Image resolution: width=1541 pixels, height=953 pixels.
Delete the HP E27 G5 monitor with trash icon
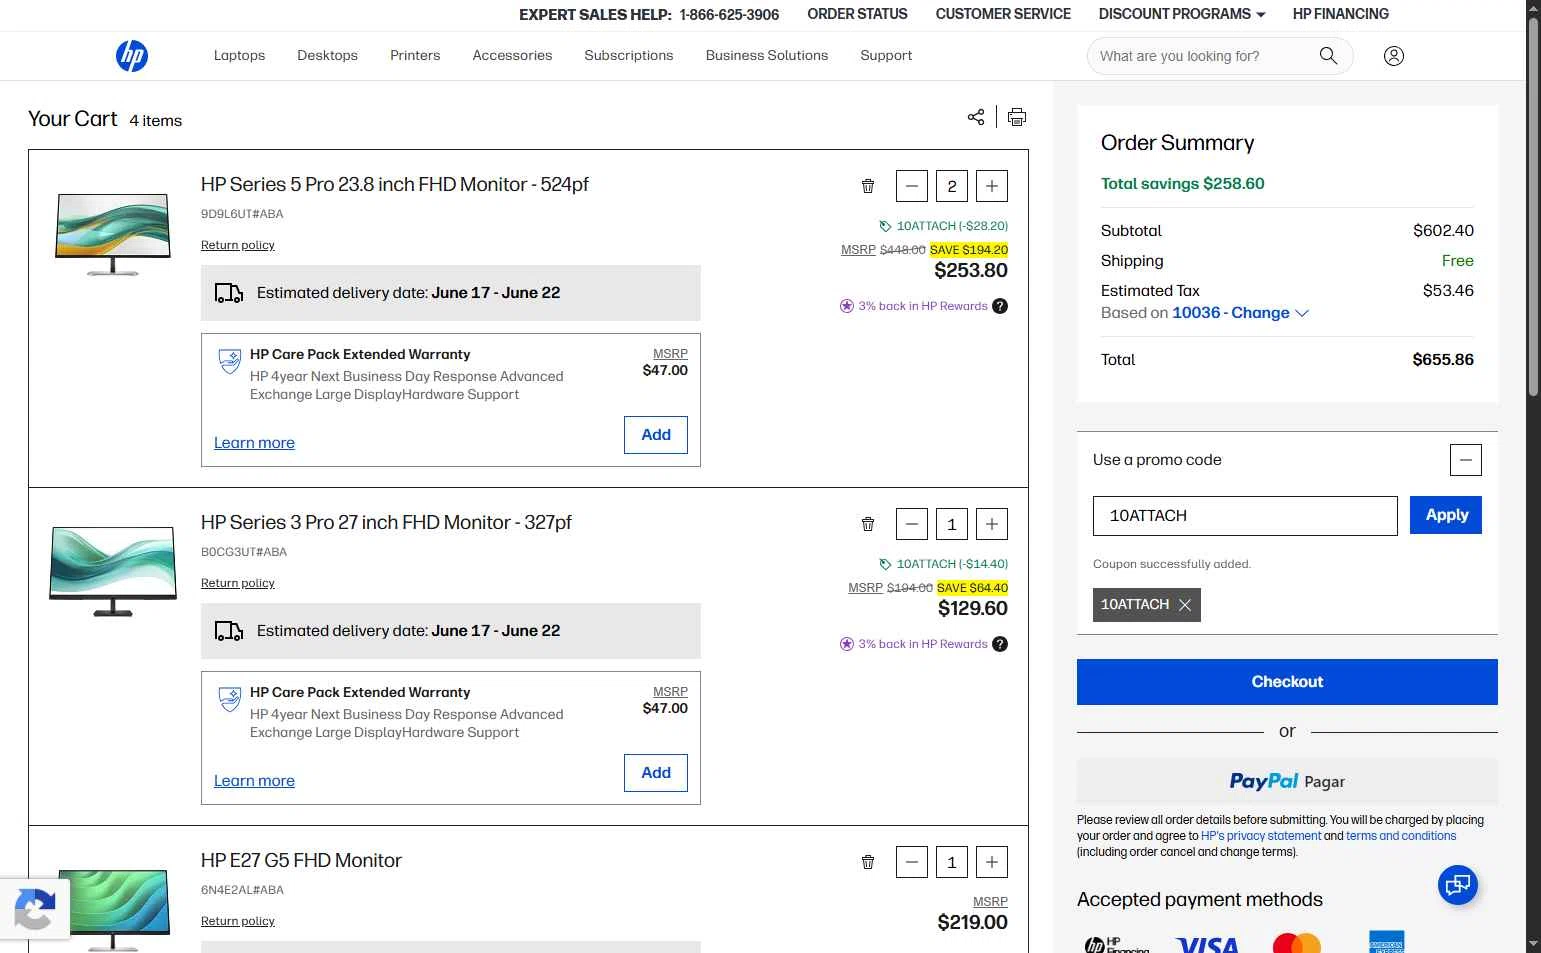868,862
